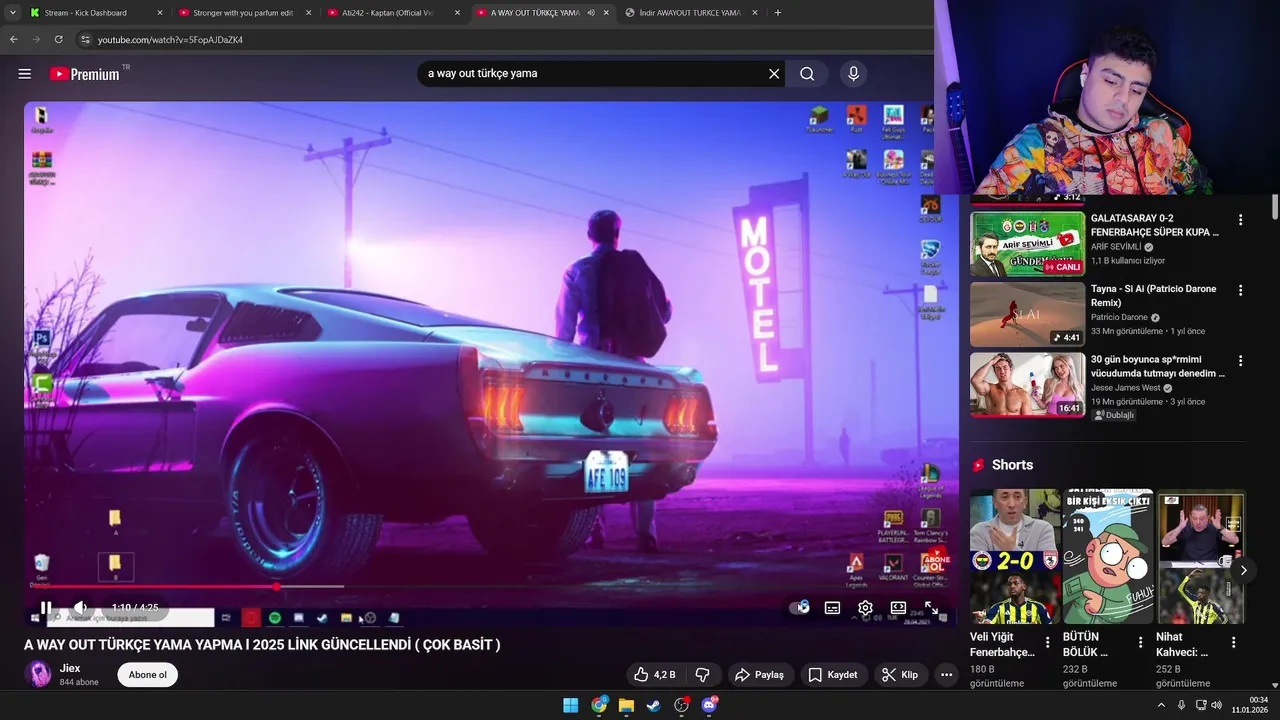Image resolution: width=1280 pixels, height=720 pixels.
Task: Open Chrome from the taskbar
Action: [x=598, y=705]
